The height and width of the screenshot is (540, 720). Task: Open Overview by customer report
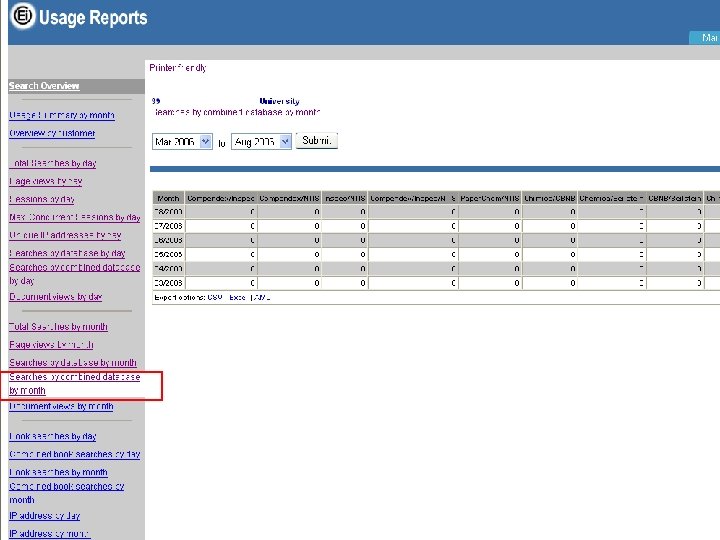pyautogui.click(x=52, y=133)
